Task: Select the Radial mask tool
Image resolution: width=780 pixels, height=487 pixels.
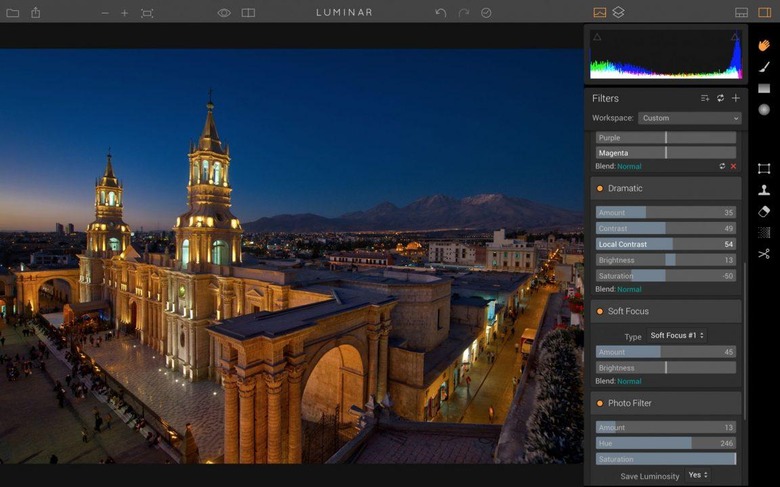Action: tap(764, 109)
